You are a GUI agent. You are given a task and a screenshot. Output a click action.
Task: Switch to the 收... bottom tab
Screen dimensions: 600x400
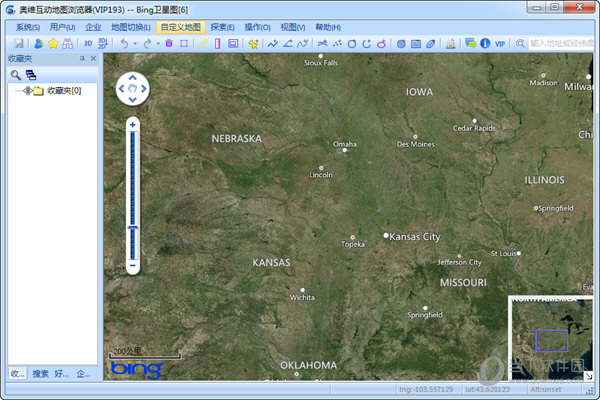click(18, 374)
